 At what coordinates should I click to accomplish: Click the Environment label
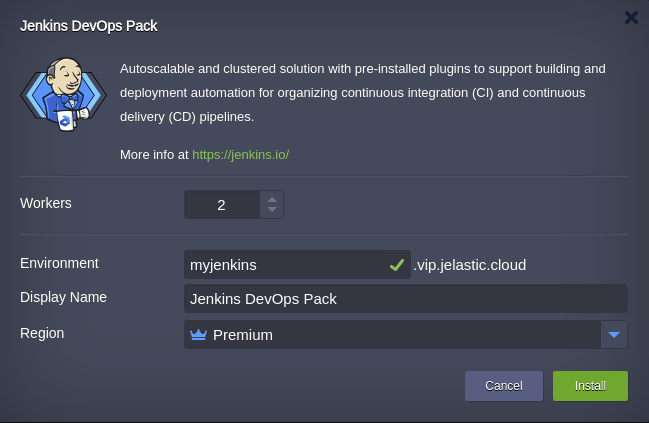[59, 263]
